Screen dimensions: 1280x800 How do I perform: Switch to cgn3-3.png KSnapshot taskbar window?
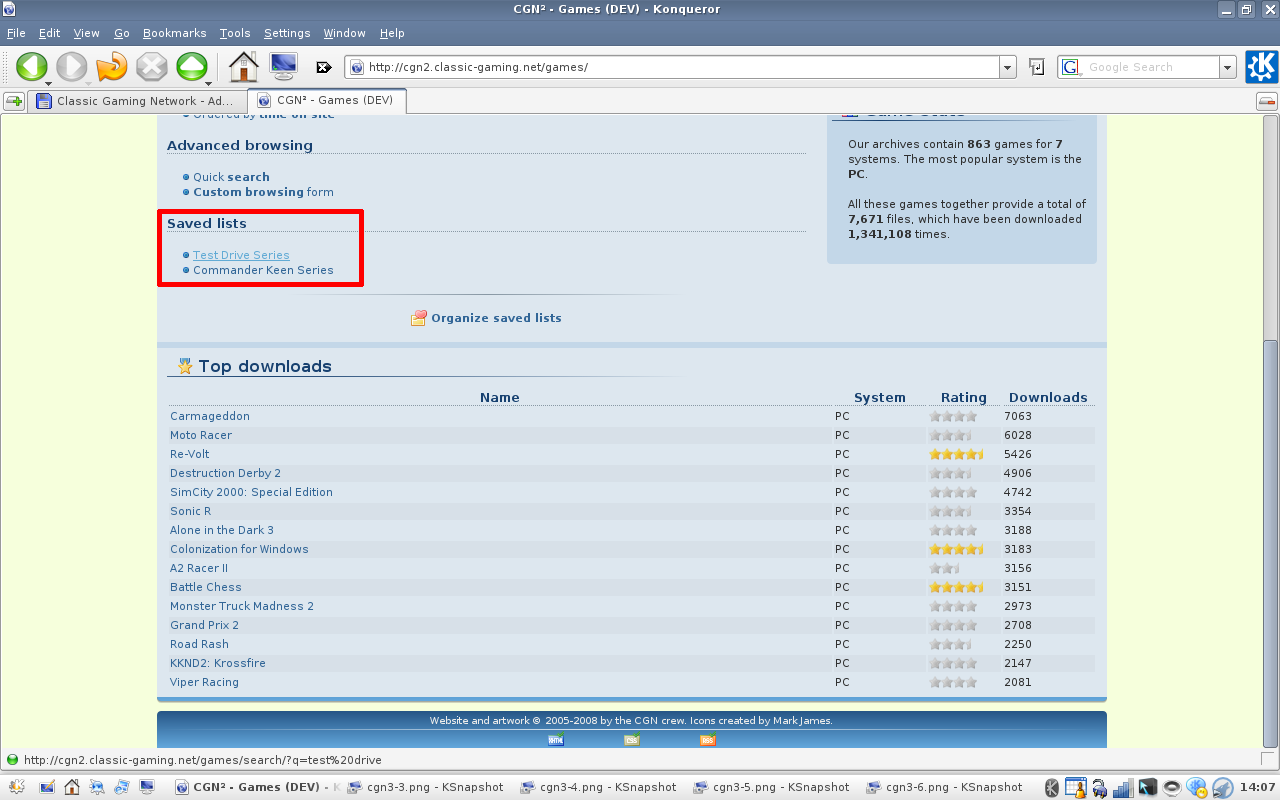tap(426, 787)
